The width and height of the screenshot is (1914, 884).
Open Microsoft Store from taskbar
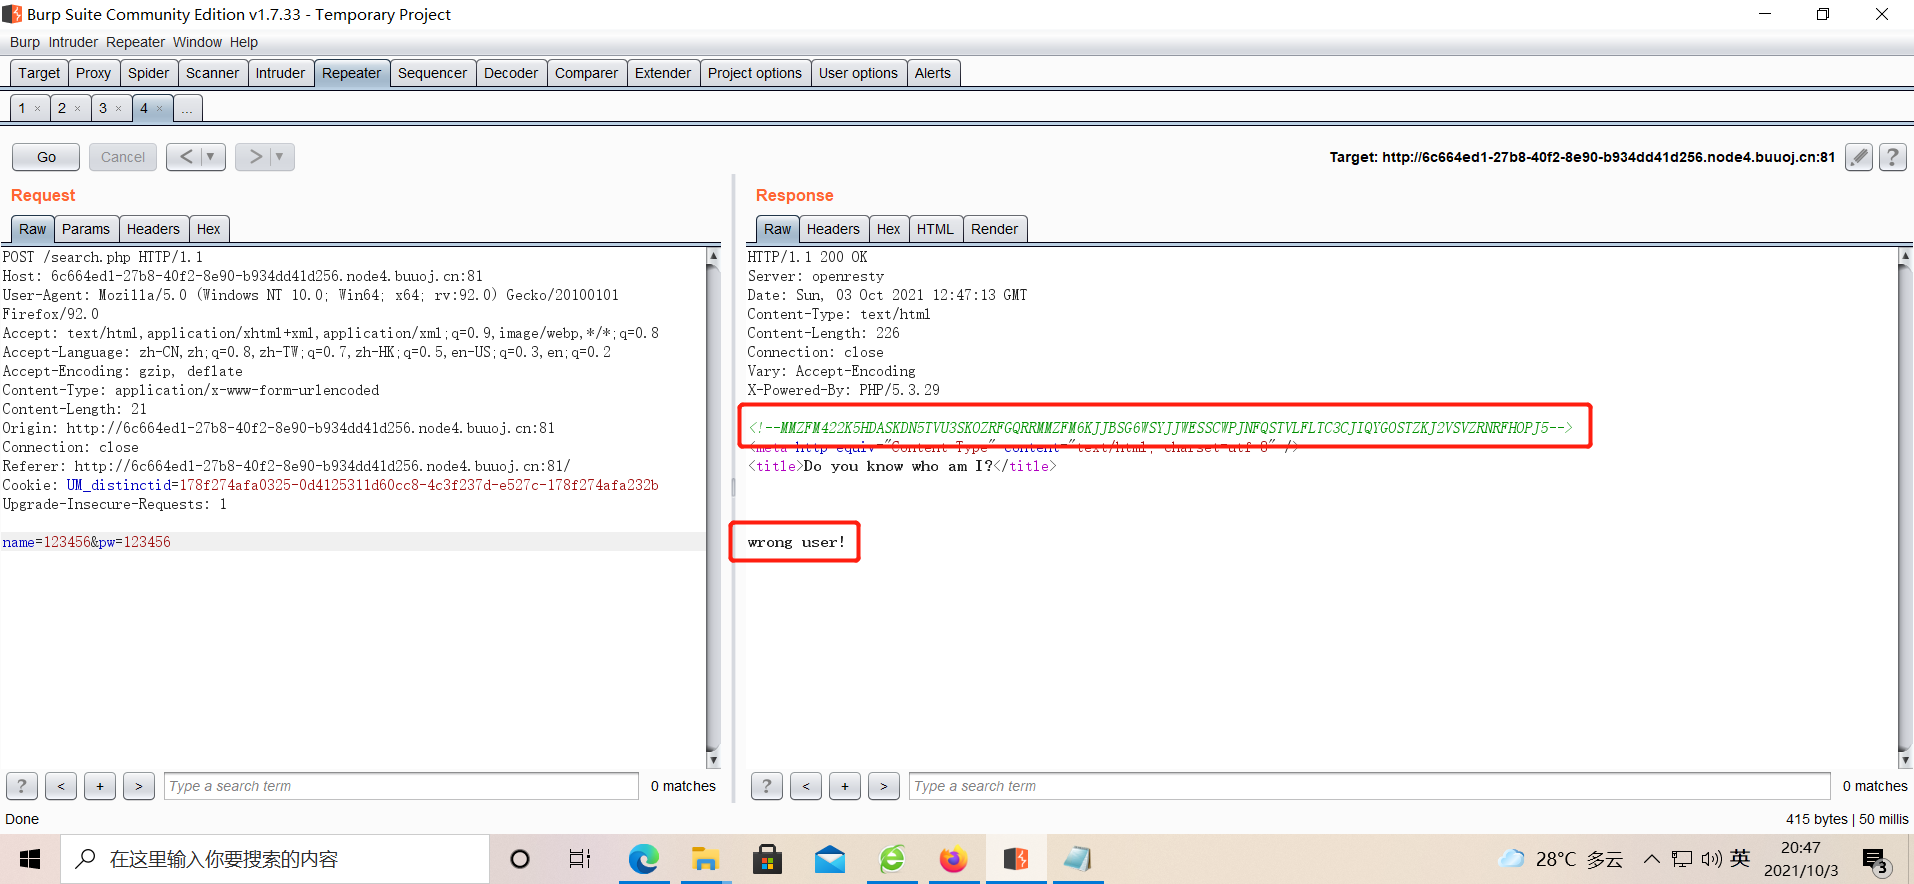767,859
